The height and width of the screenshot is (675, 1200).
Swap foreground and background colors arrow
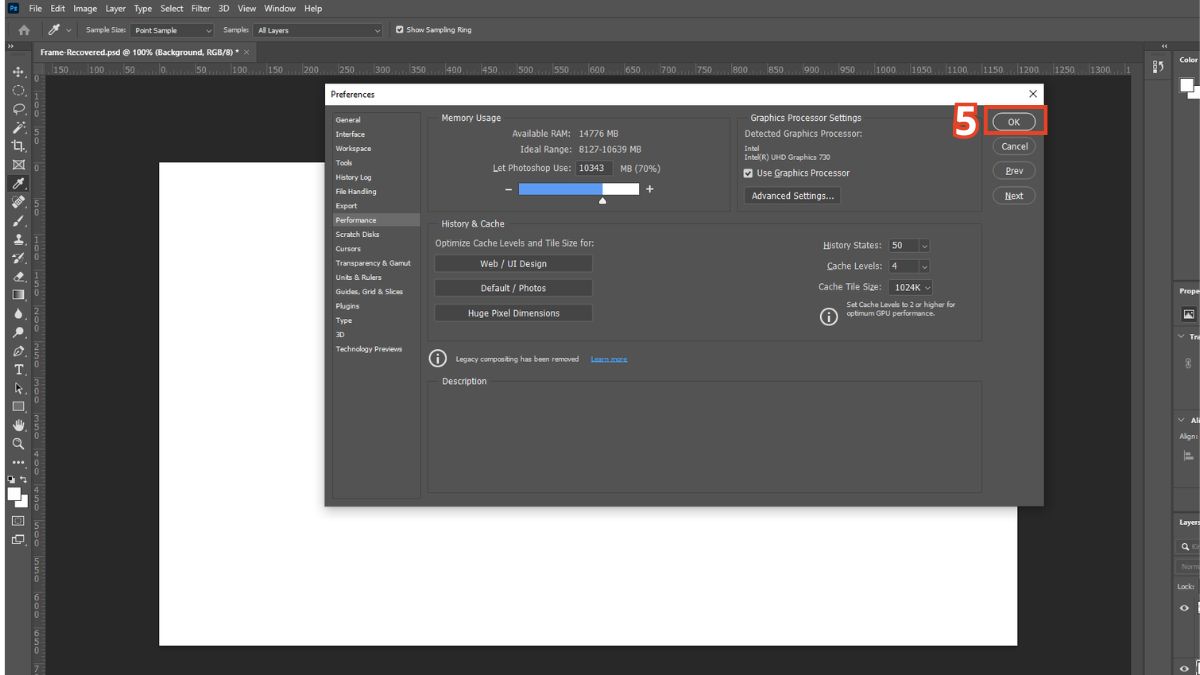pos(25,479)
